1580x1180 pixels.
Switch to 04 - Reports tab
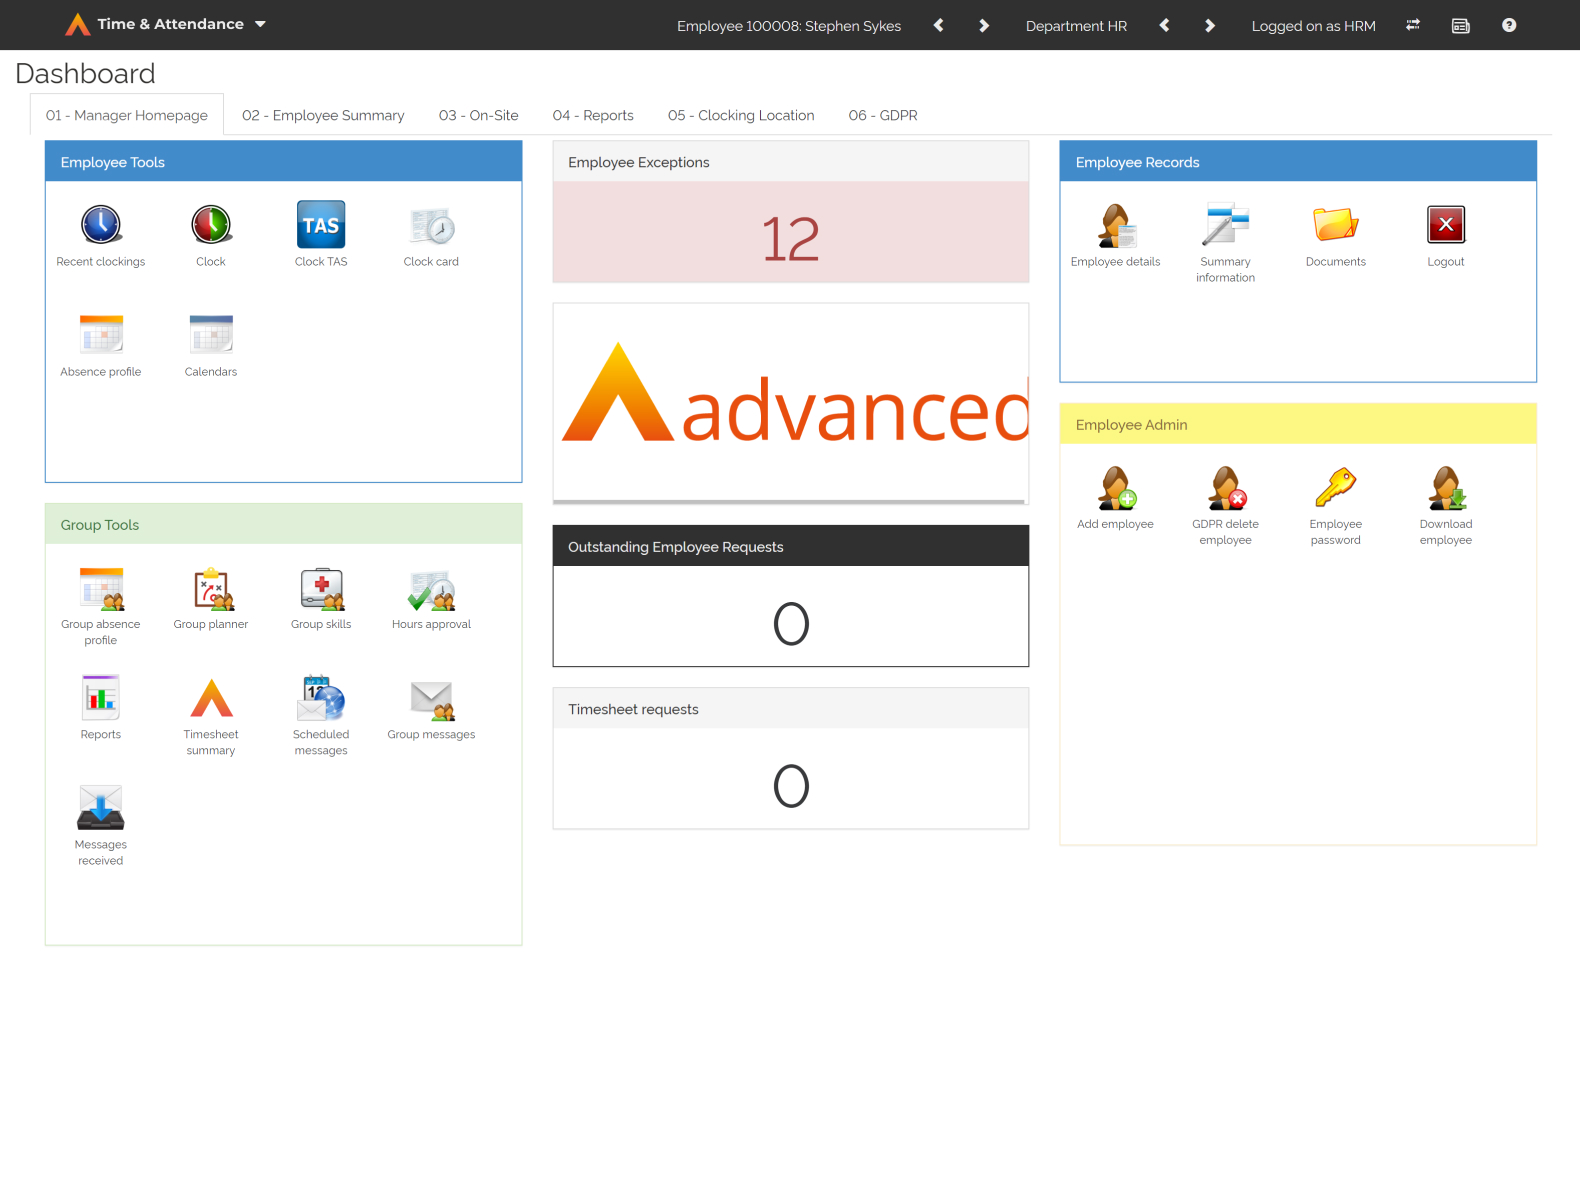593,115
